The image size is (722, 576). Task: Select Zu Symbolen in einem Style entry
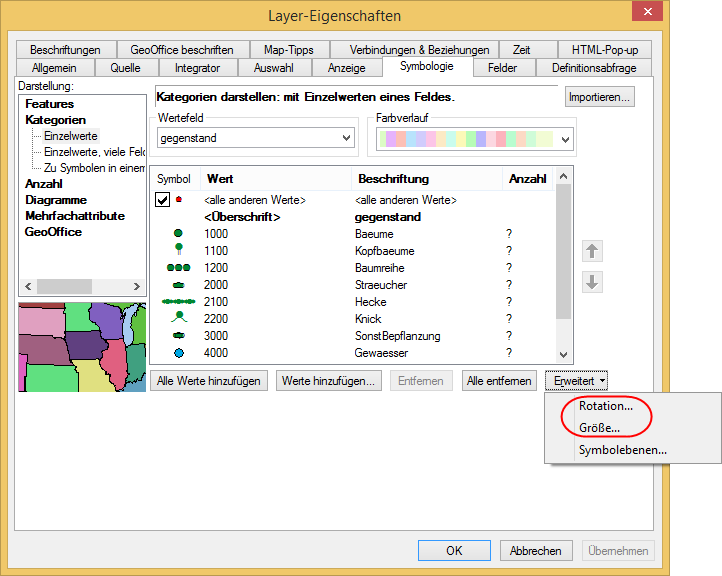point(94,168)
